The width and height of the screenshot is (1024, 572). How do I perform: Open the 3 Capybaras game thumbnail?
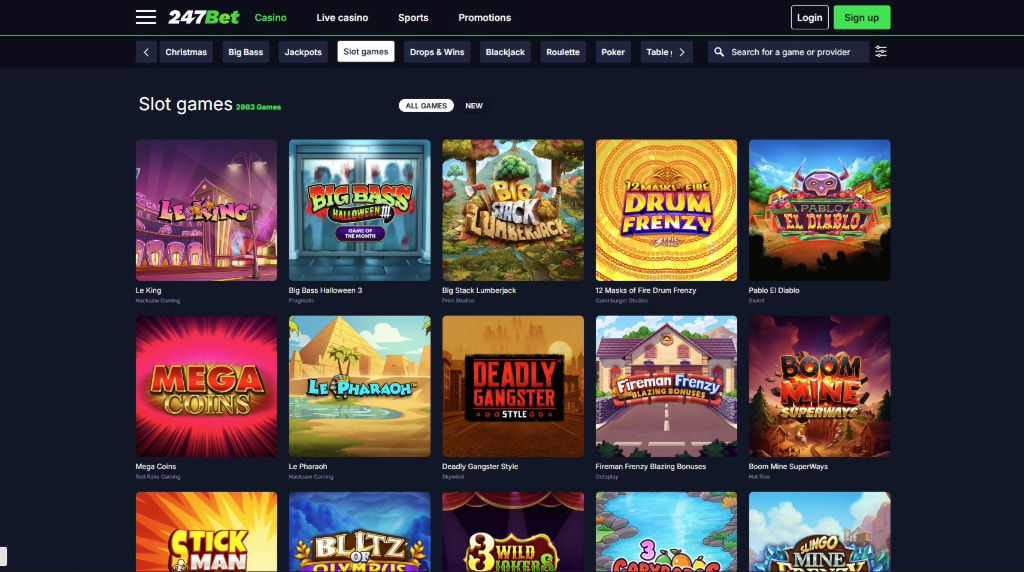[666, 532]
